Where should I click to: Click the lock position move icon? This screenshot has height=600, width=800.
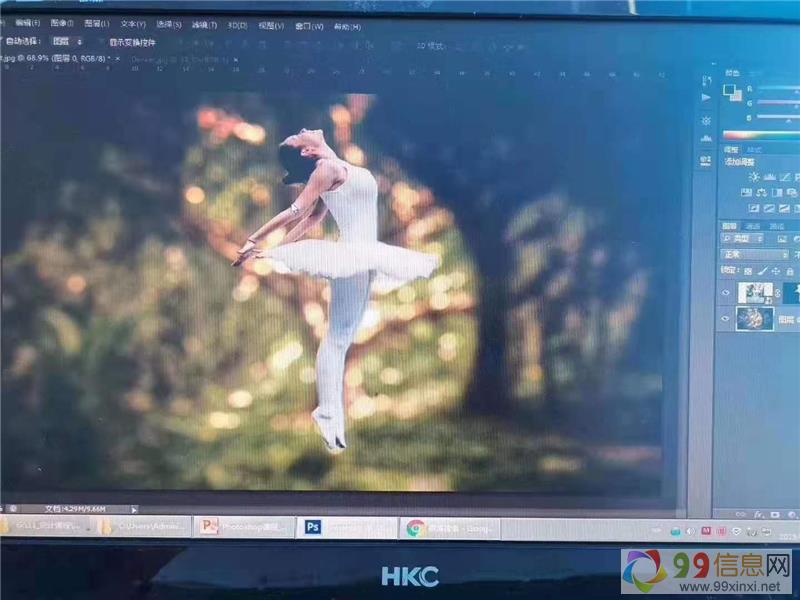point(775,271)
